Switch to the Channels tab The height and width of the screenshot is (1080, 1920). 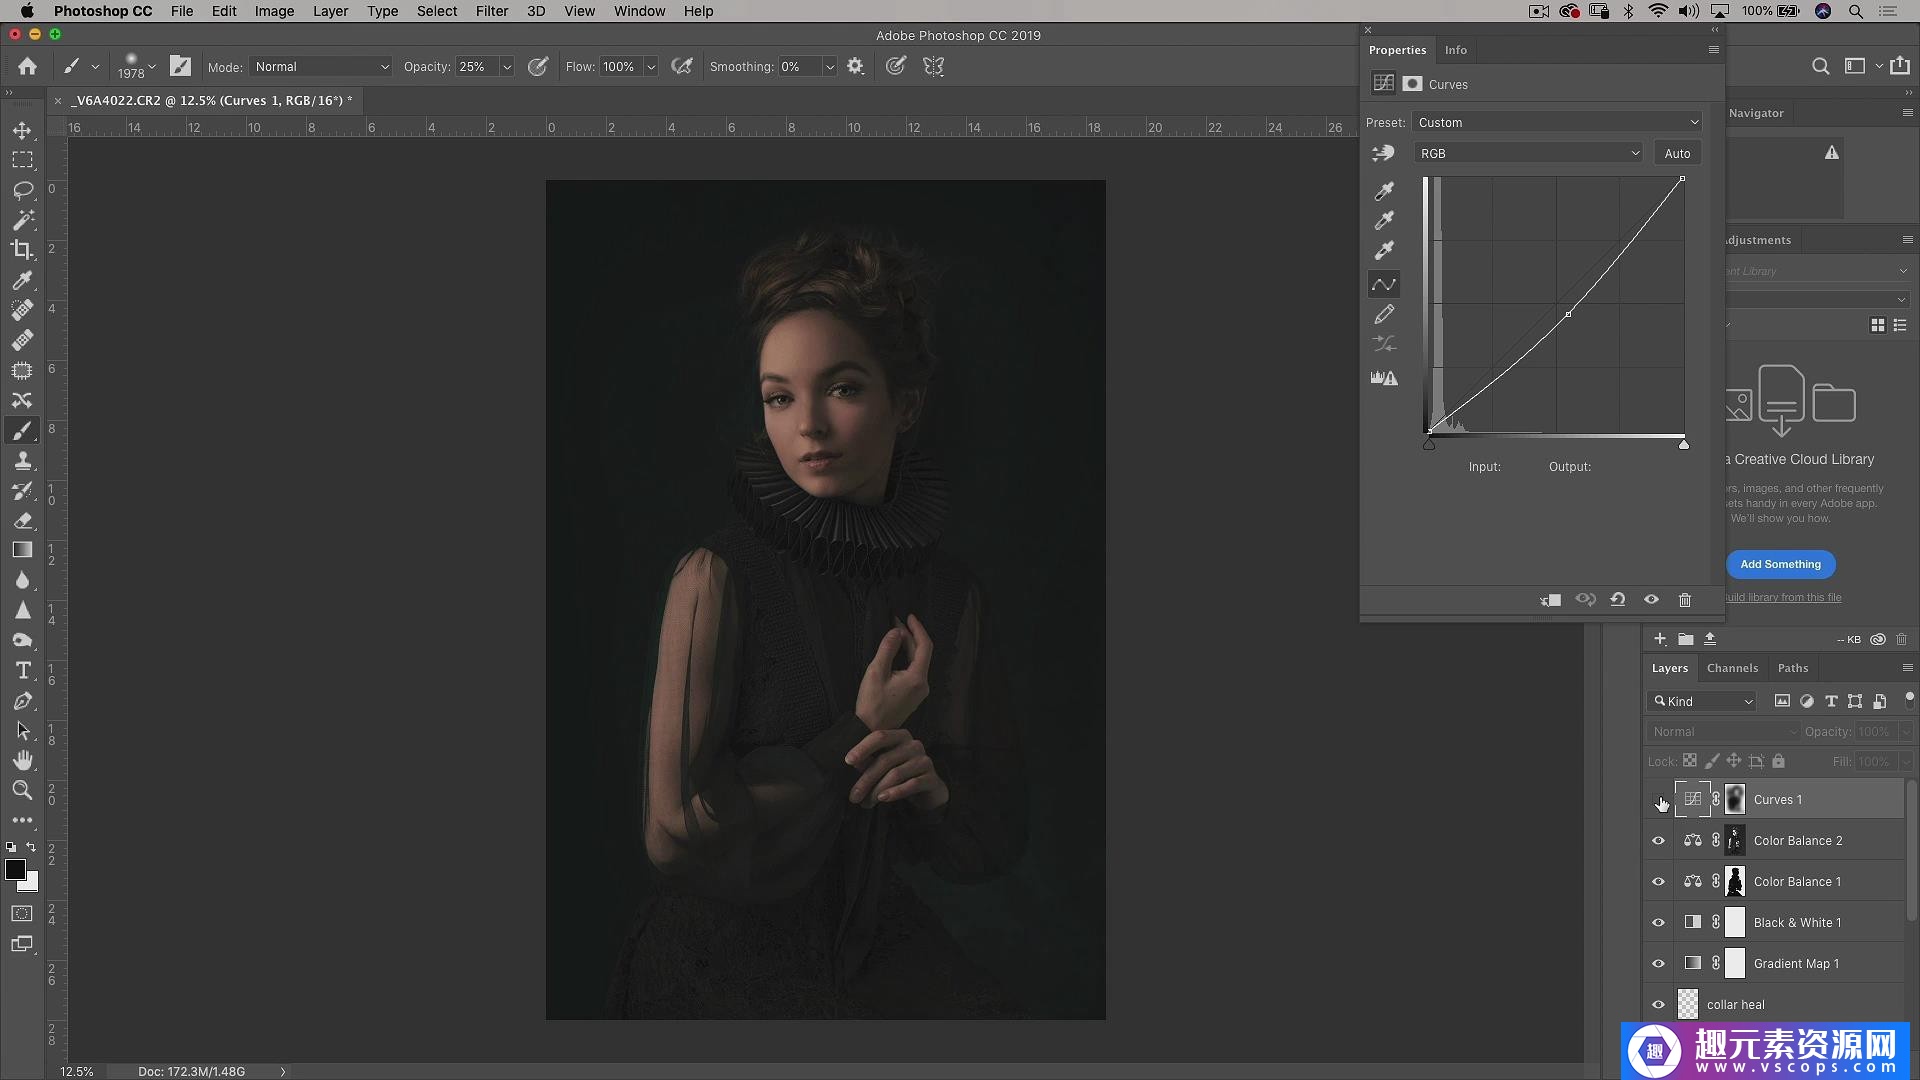pyautogui.click(x=1732, y=668)
